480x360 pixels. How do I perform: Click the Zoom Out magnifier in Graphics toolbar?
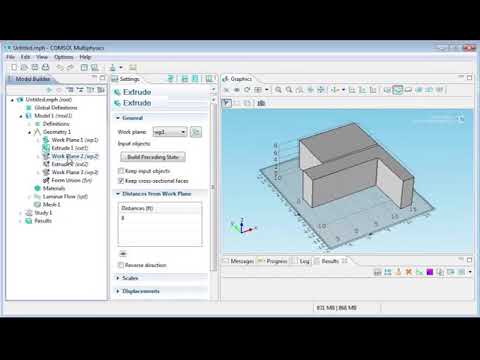coord(289,90)
